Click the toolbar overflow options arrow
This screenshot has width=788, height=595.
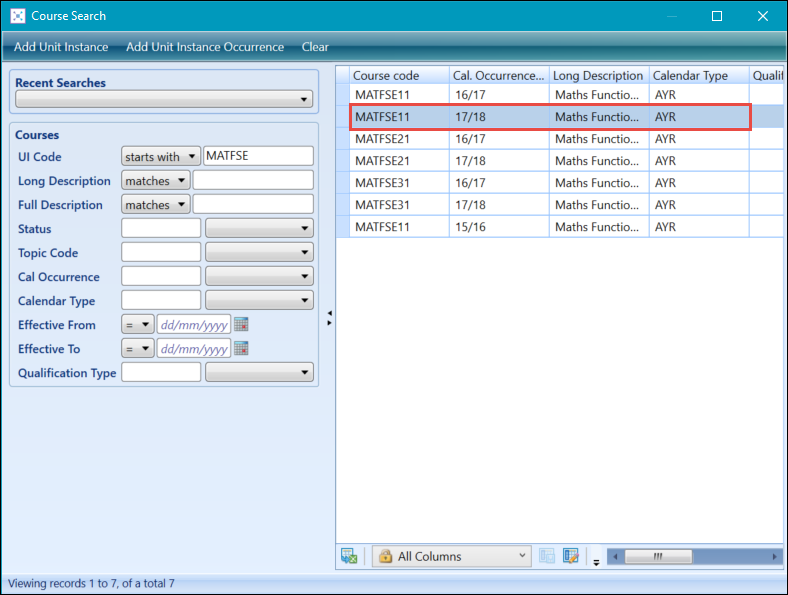coord(596,561)
